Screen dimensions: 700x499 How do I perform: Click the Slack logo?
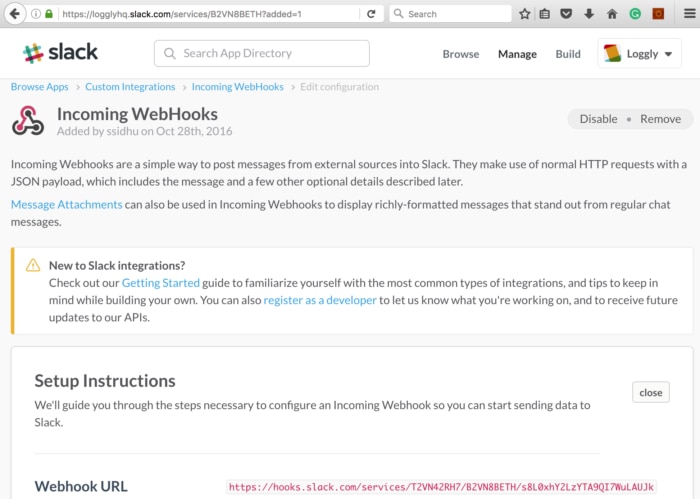tap(61, 53)
